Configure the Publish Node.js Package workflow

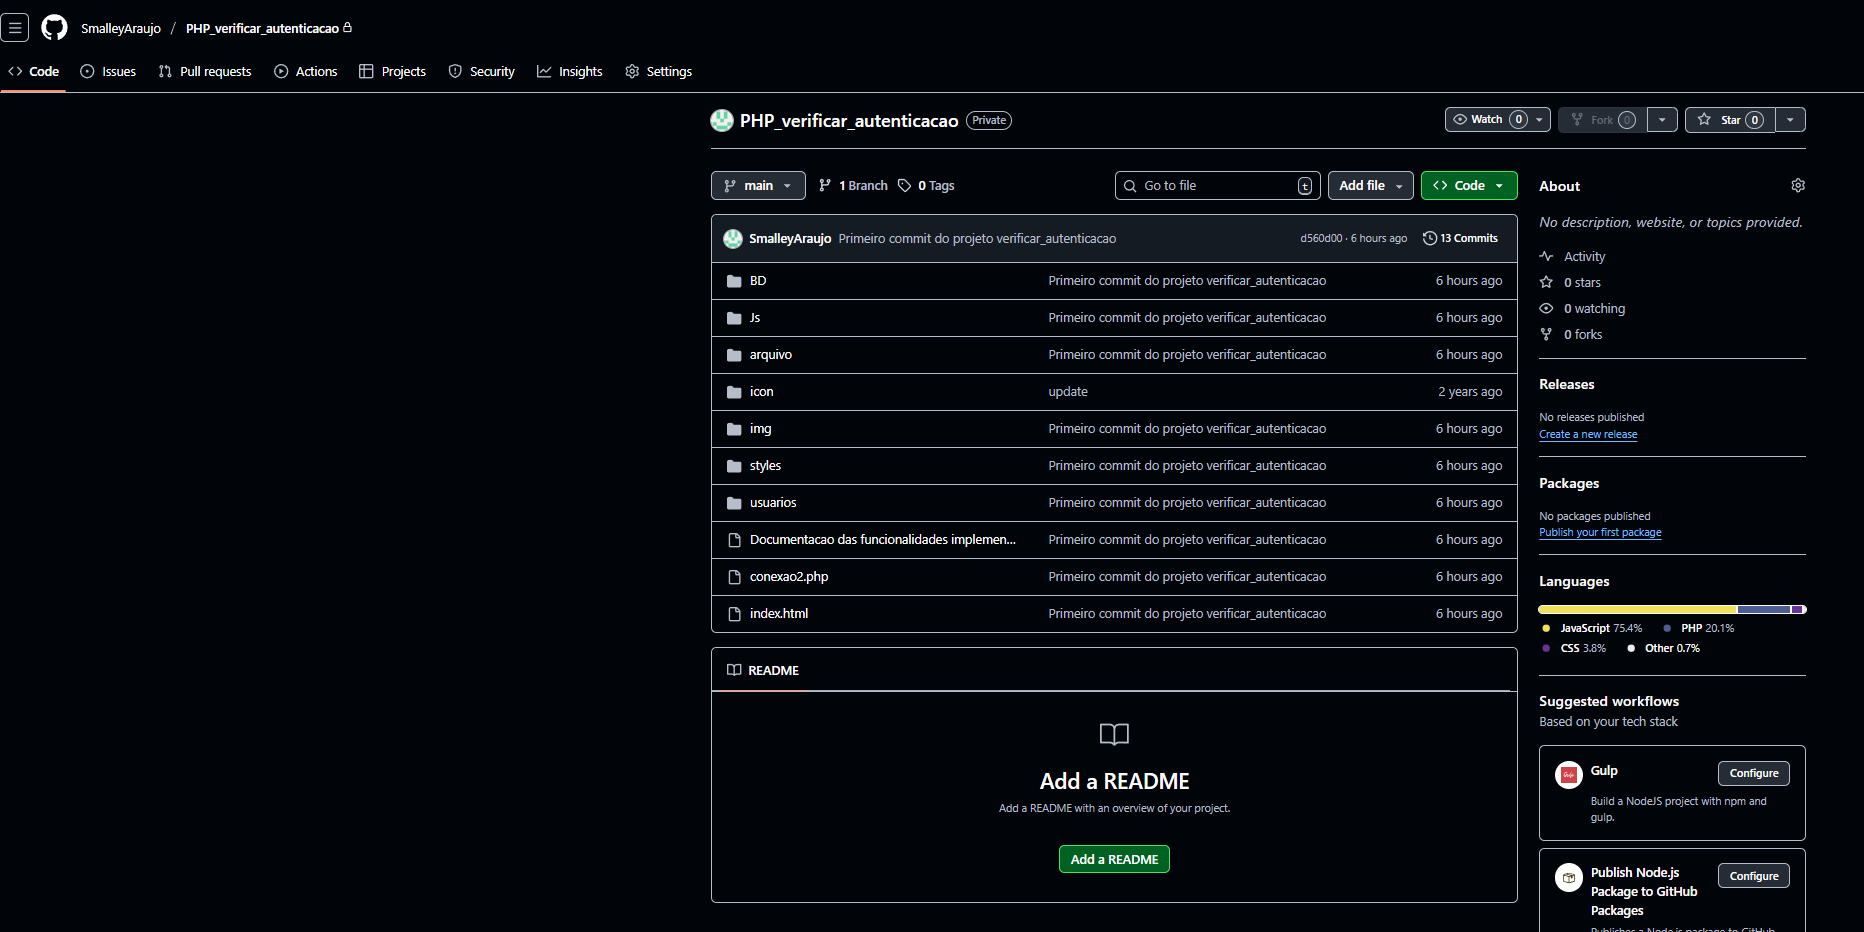[x=1754, y=876]
